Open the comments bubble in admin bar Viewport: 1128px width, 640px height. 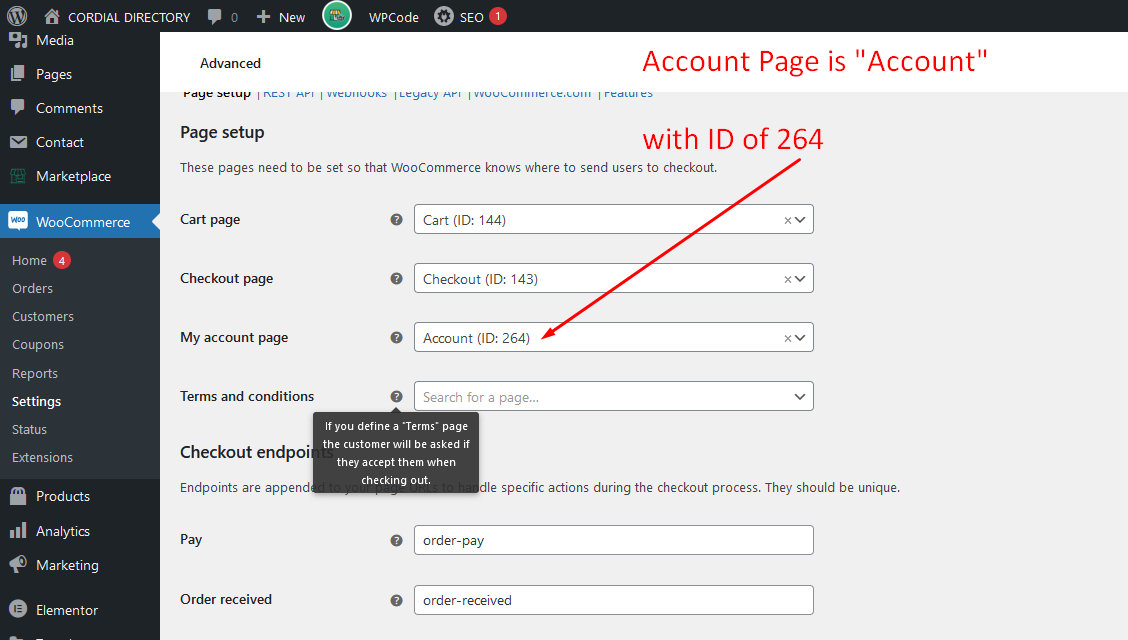click(x=222, y=17)
